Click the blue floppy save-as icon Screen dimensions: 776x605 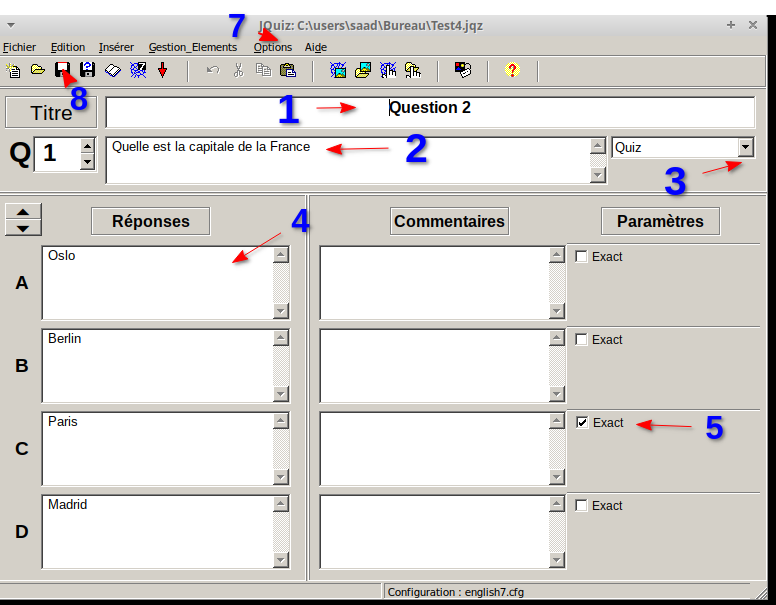(x=88, y=70)
